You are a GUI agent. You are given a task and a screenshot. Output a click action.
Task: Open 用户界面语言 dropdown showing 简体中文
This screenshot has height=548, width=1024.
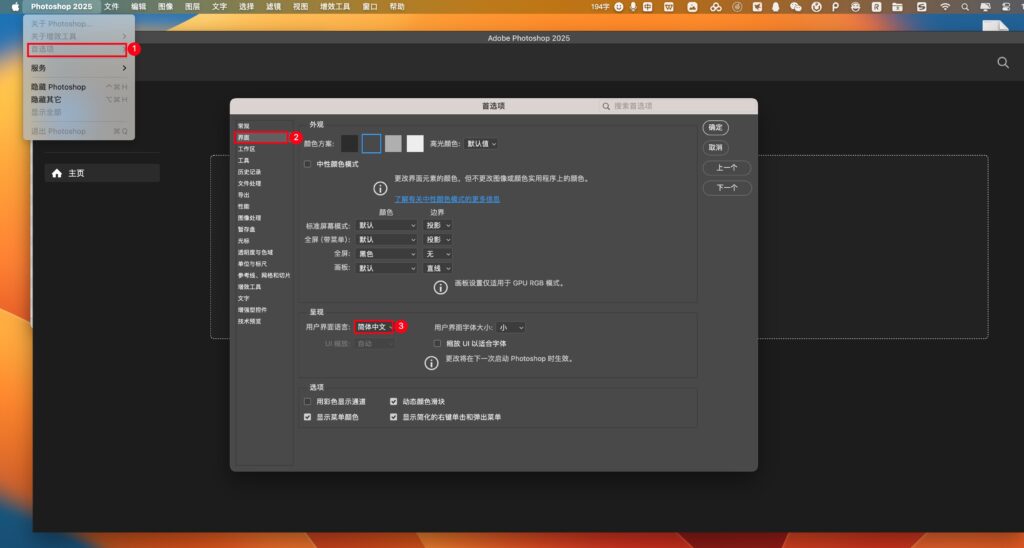tap(375, 327)
